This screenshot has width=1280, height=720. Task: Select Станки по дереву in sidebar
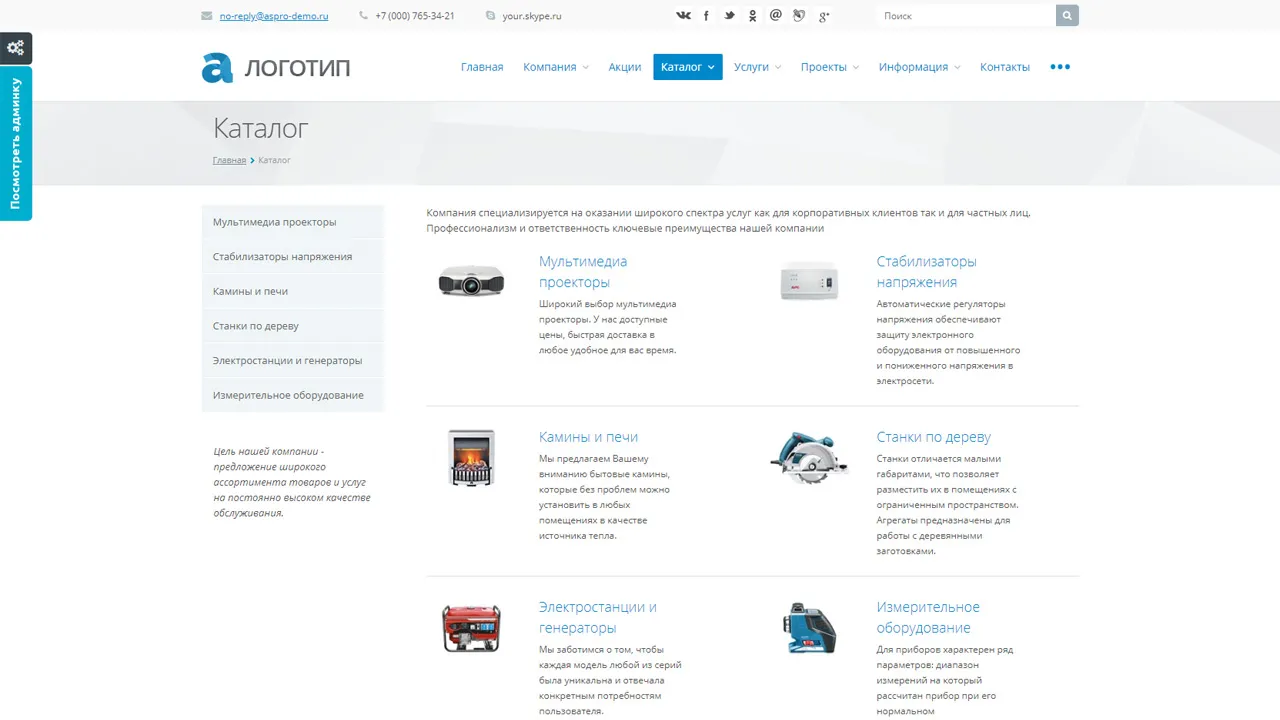pos(293,326)
